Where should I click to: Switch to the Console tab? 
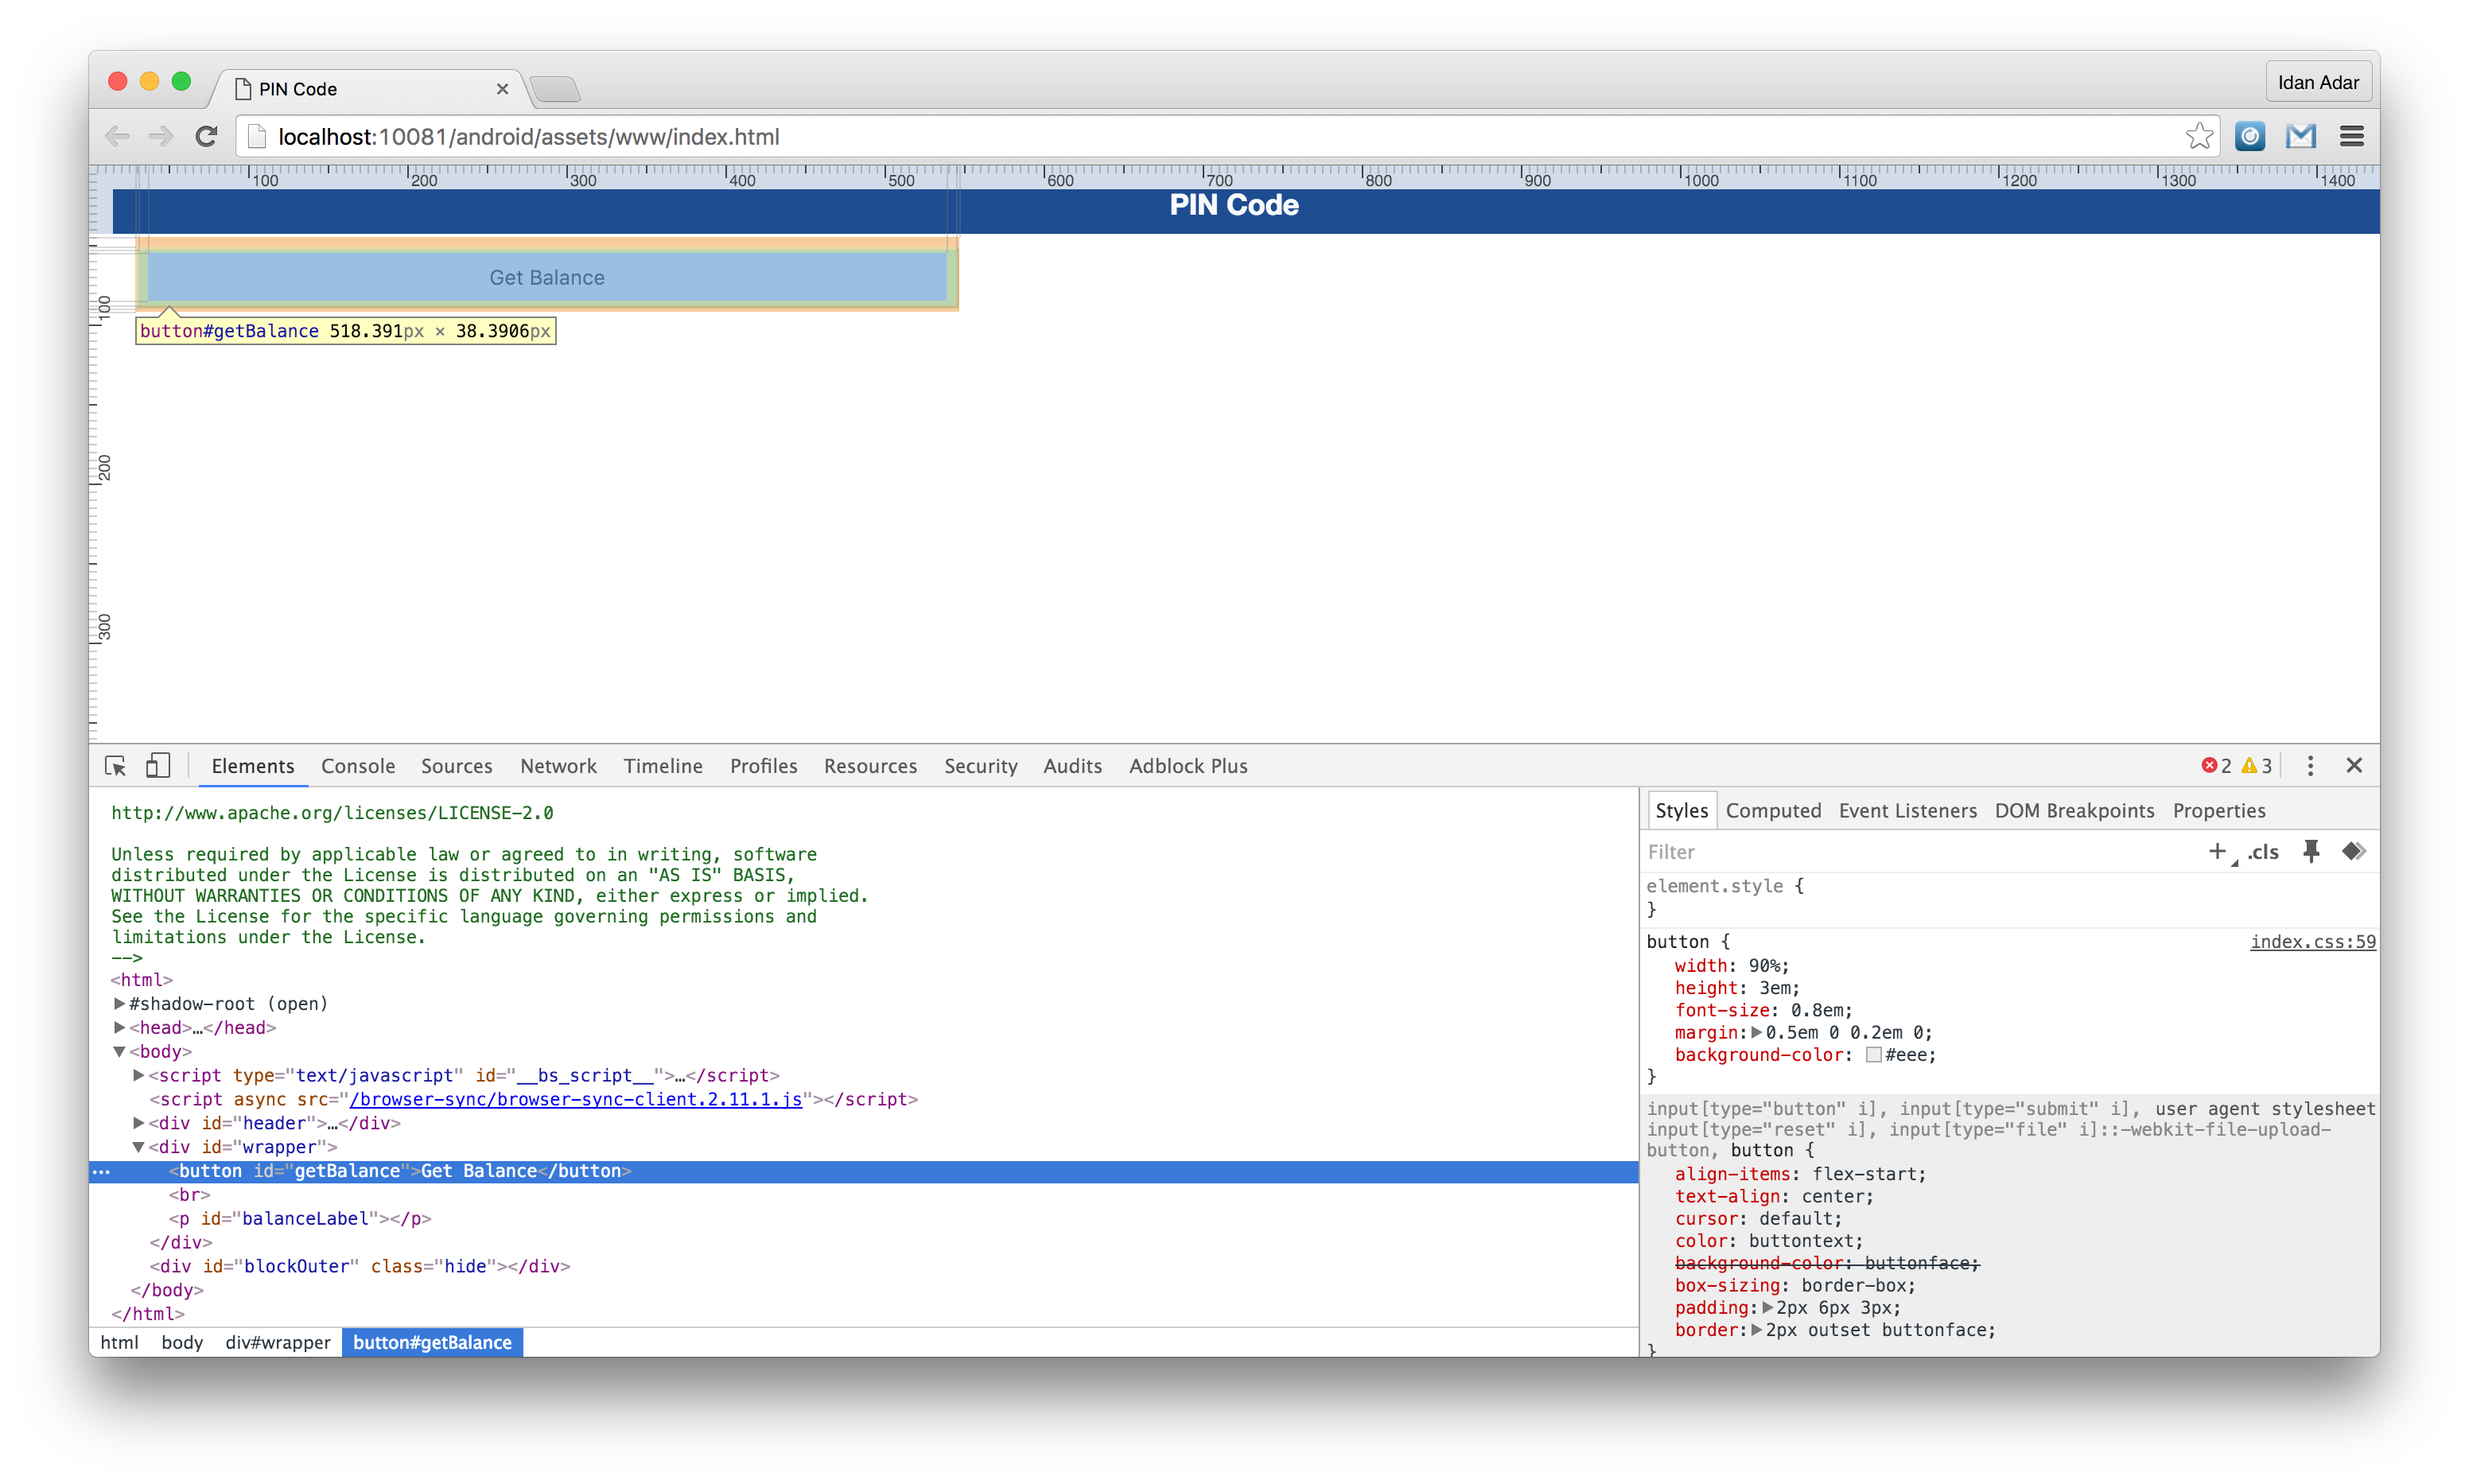pos(357,766)
